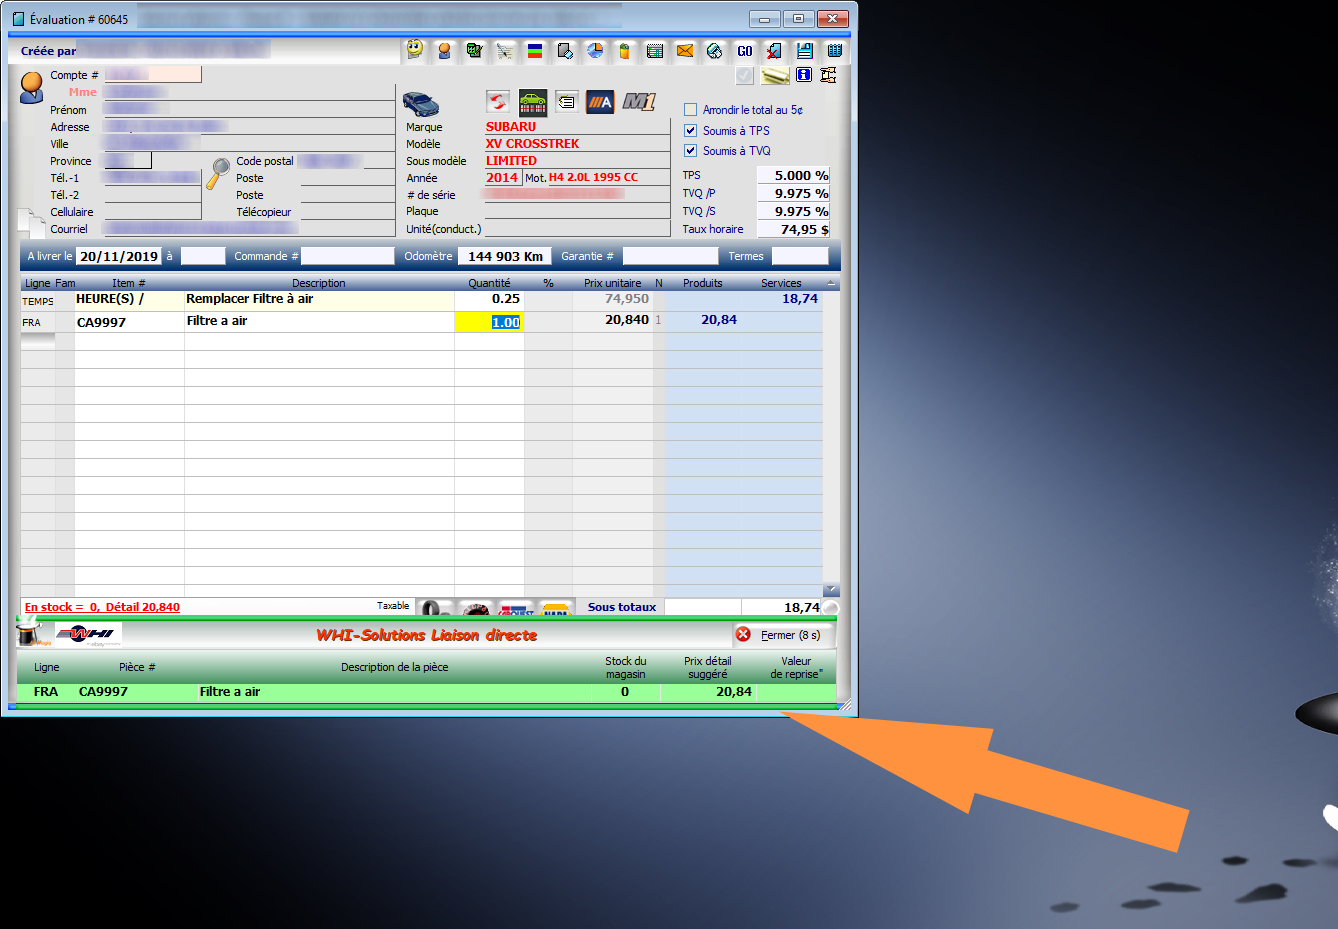Enable Arrondir le total au 5¢ checkbox
The height and width of the screenshot is (929, 1338).
tap(690, 110)
